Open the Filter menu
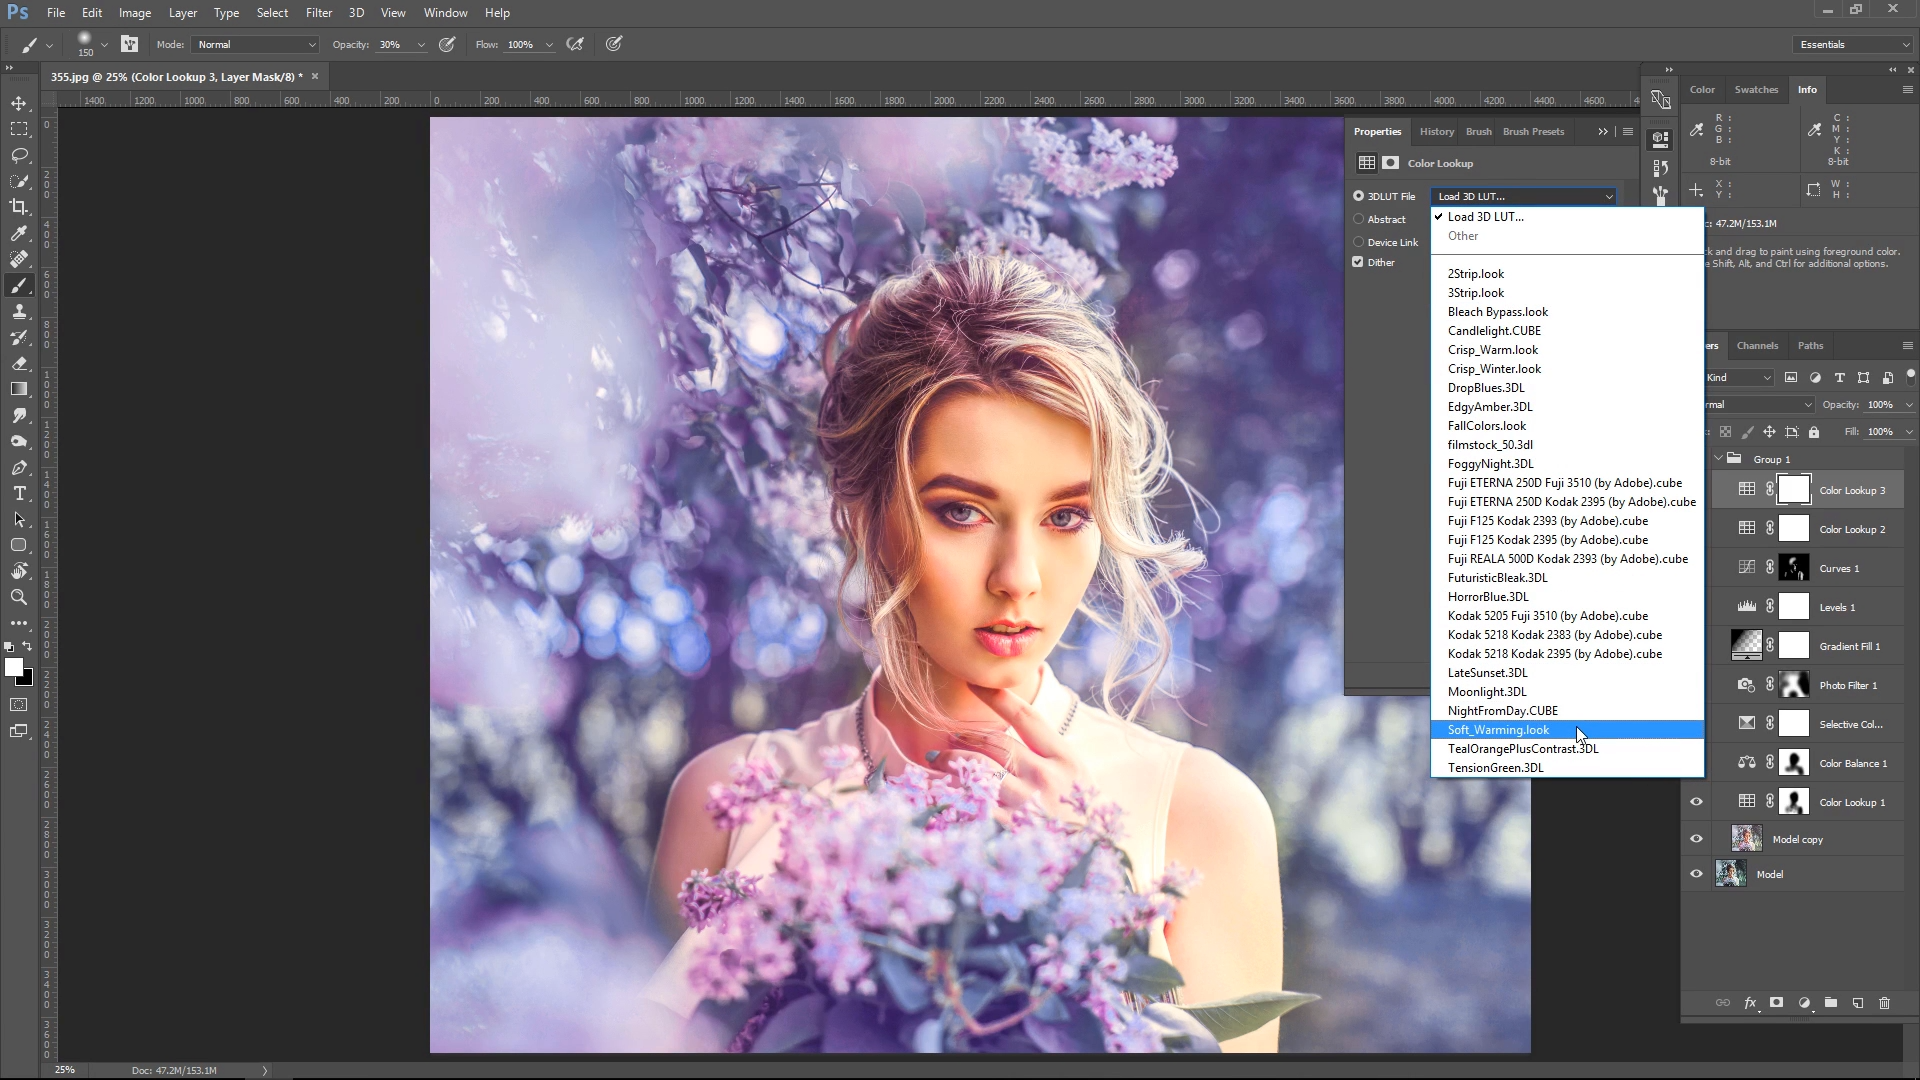 coord(319,13)
